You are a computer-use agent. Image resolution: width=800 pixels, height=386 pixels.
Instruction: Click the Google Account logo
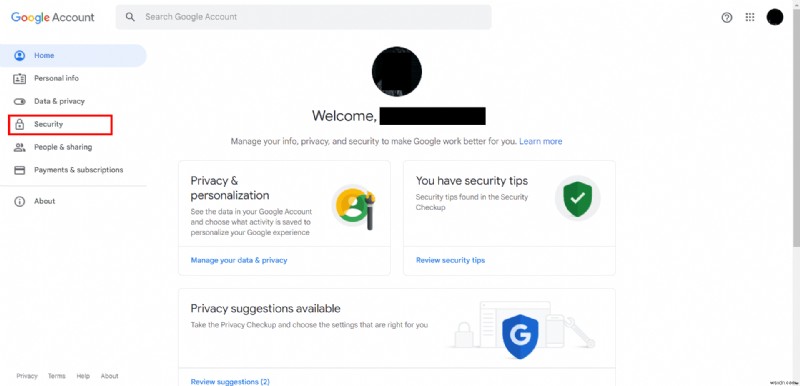53,17
